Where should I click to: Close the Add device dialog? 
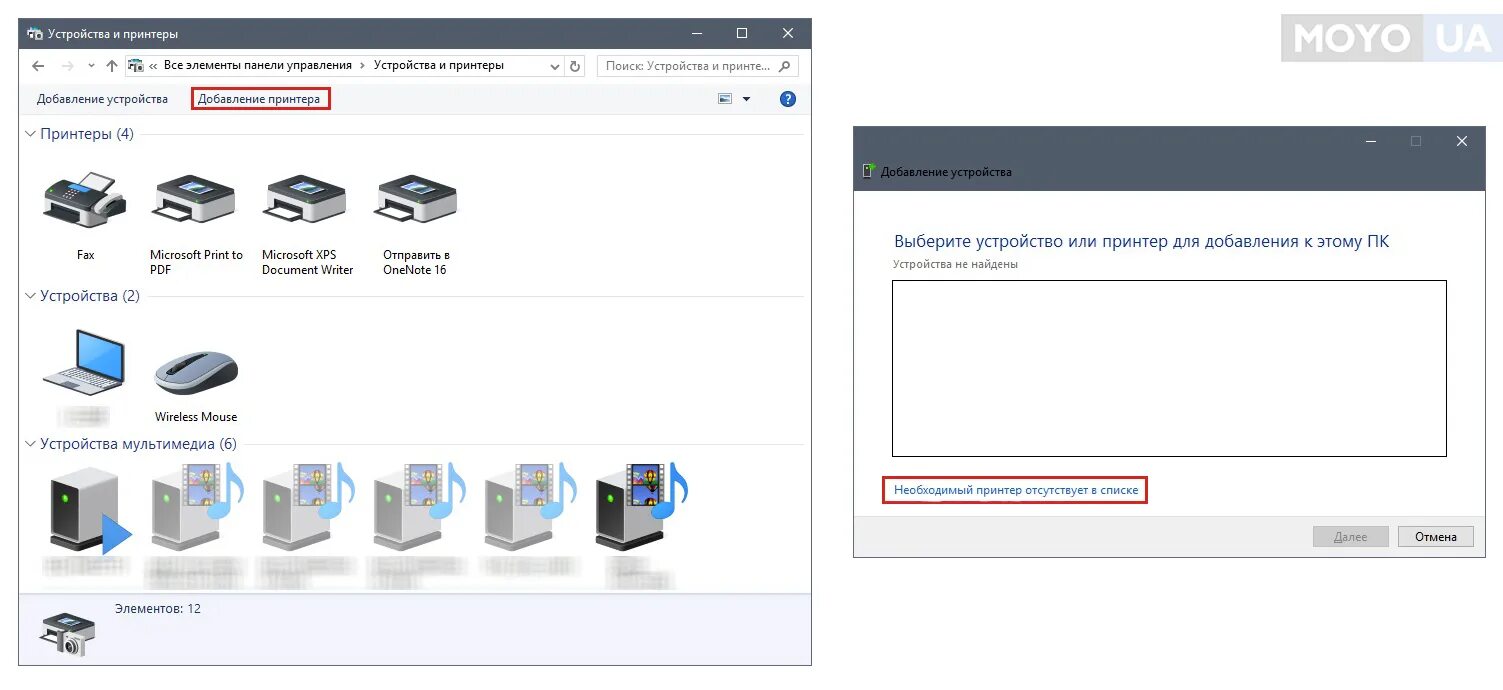point(1461,142)
